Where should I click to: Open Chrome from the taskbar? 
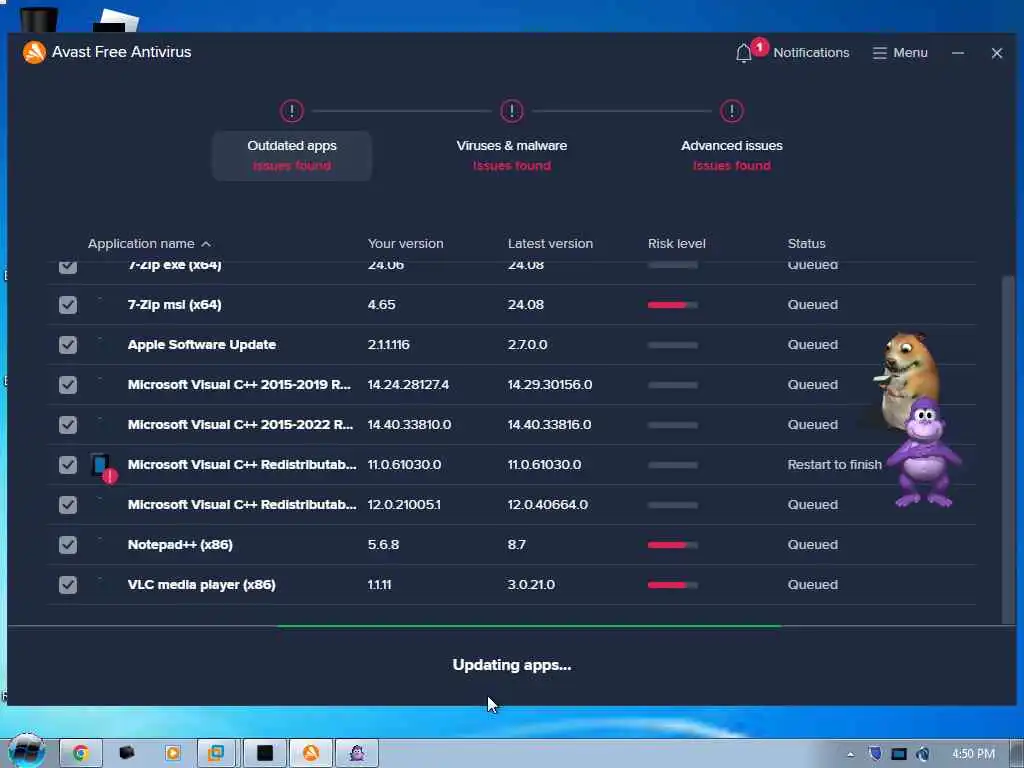[x=81, y=753]
